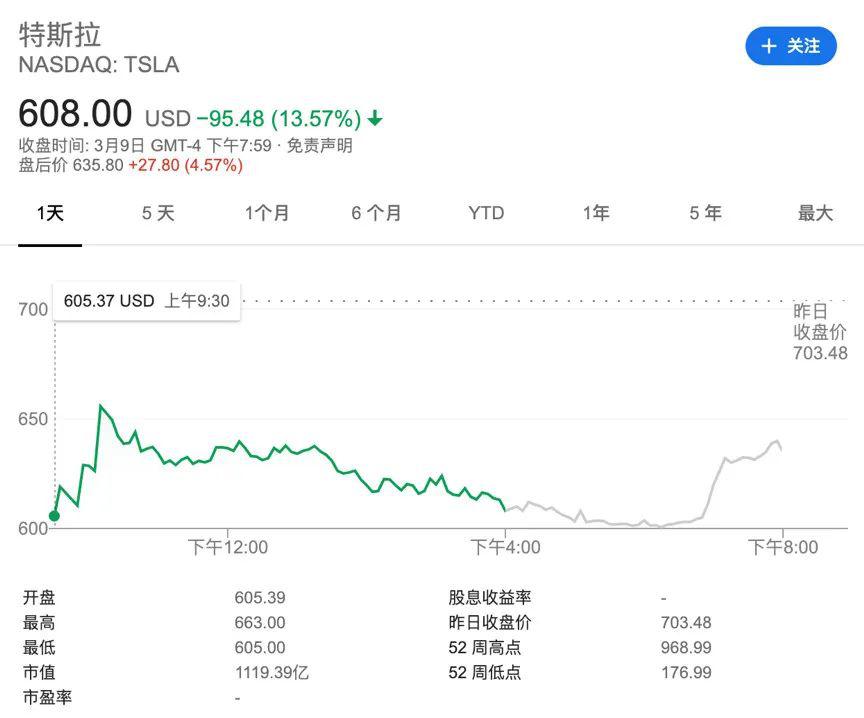
Task: Click the 昨日收盘价 703.48 chart label
Action: [x=820, y=332]
